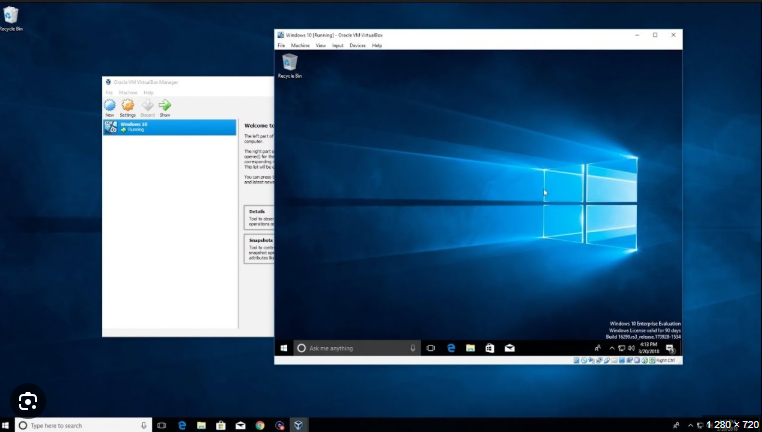This screenshot has height=432, width=762.
Task: Open Microsoft Edge in guest taskbar
Action: [x=451, y=348]
